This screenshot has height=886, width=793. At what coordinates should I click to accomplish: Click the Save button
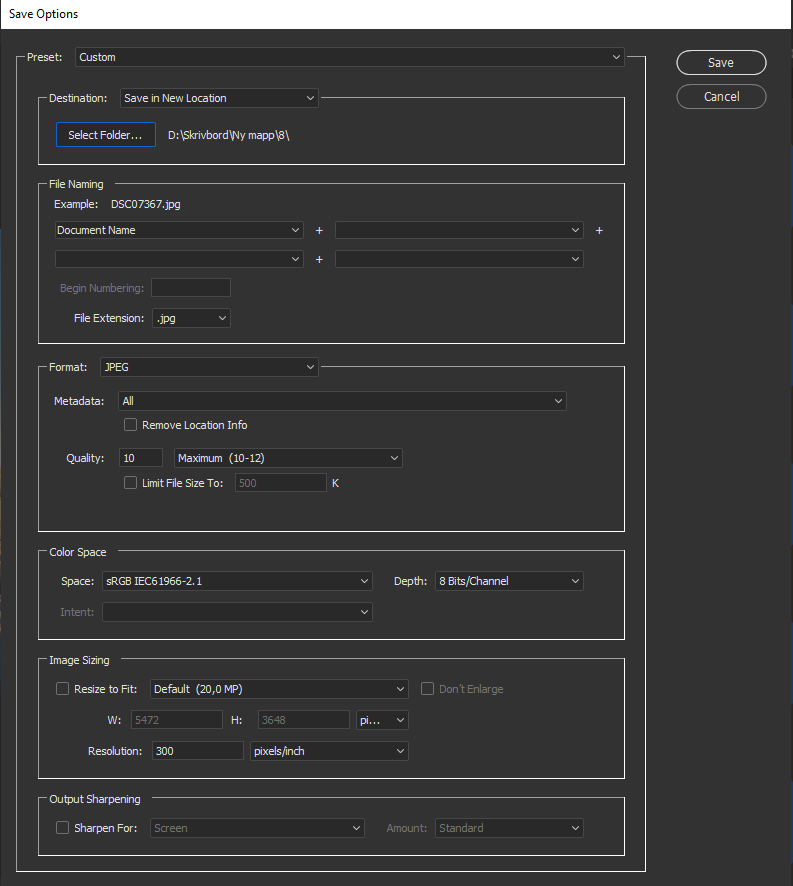click(x=721, y=63)
